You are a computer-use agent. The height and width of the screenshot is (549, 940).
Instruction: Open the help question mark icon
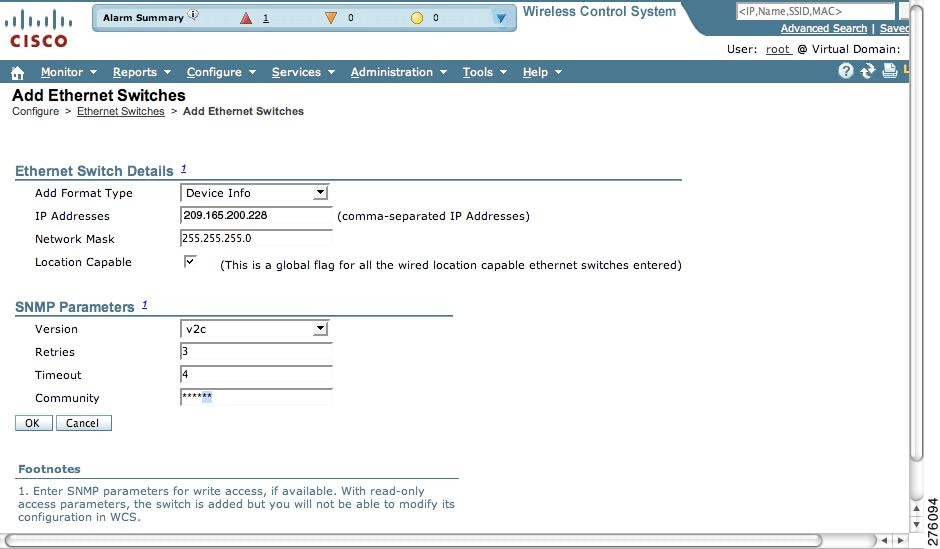pyautogui.click(x=845, y=71)
